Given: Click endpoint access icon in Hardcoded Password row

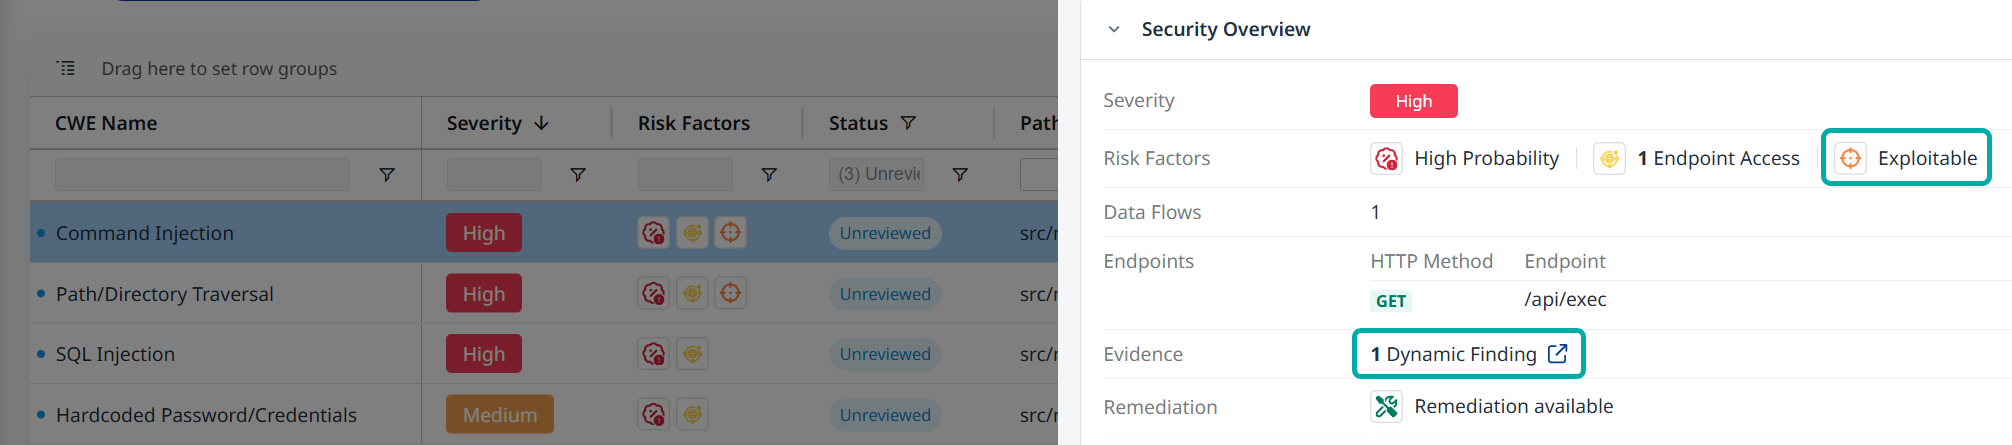Looking at the screenshot, I should click(692, 414).
